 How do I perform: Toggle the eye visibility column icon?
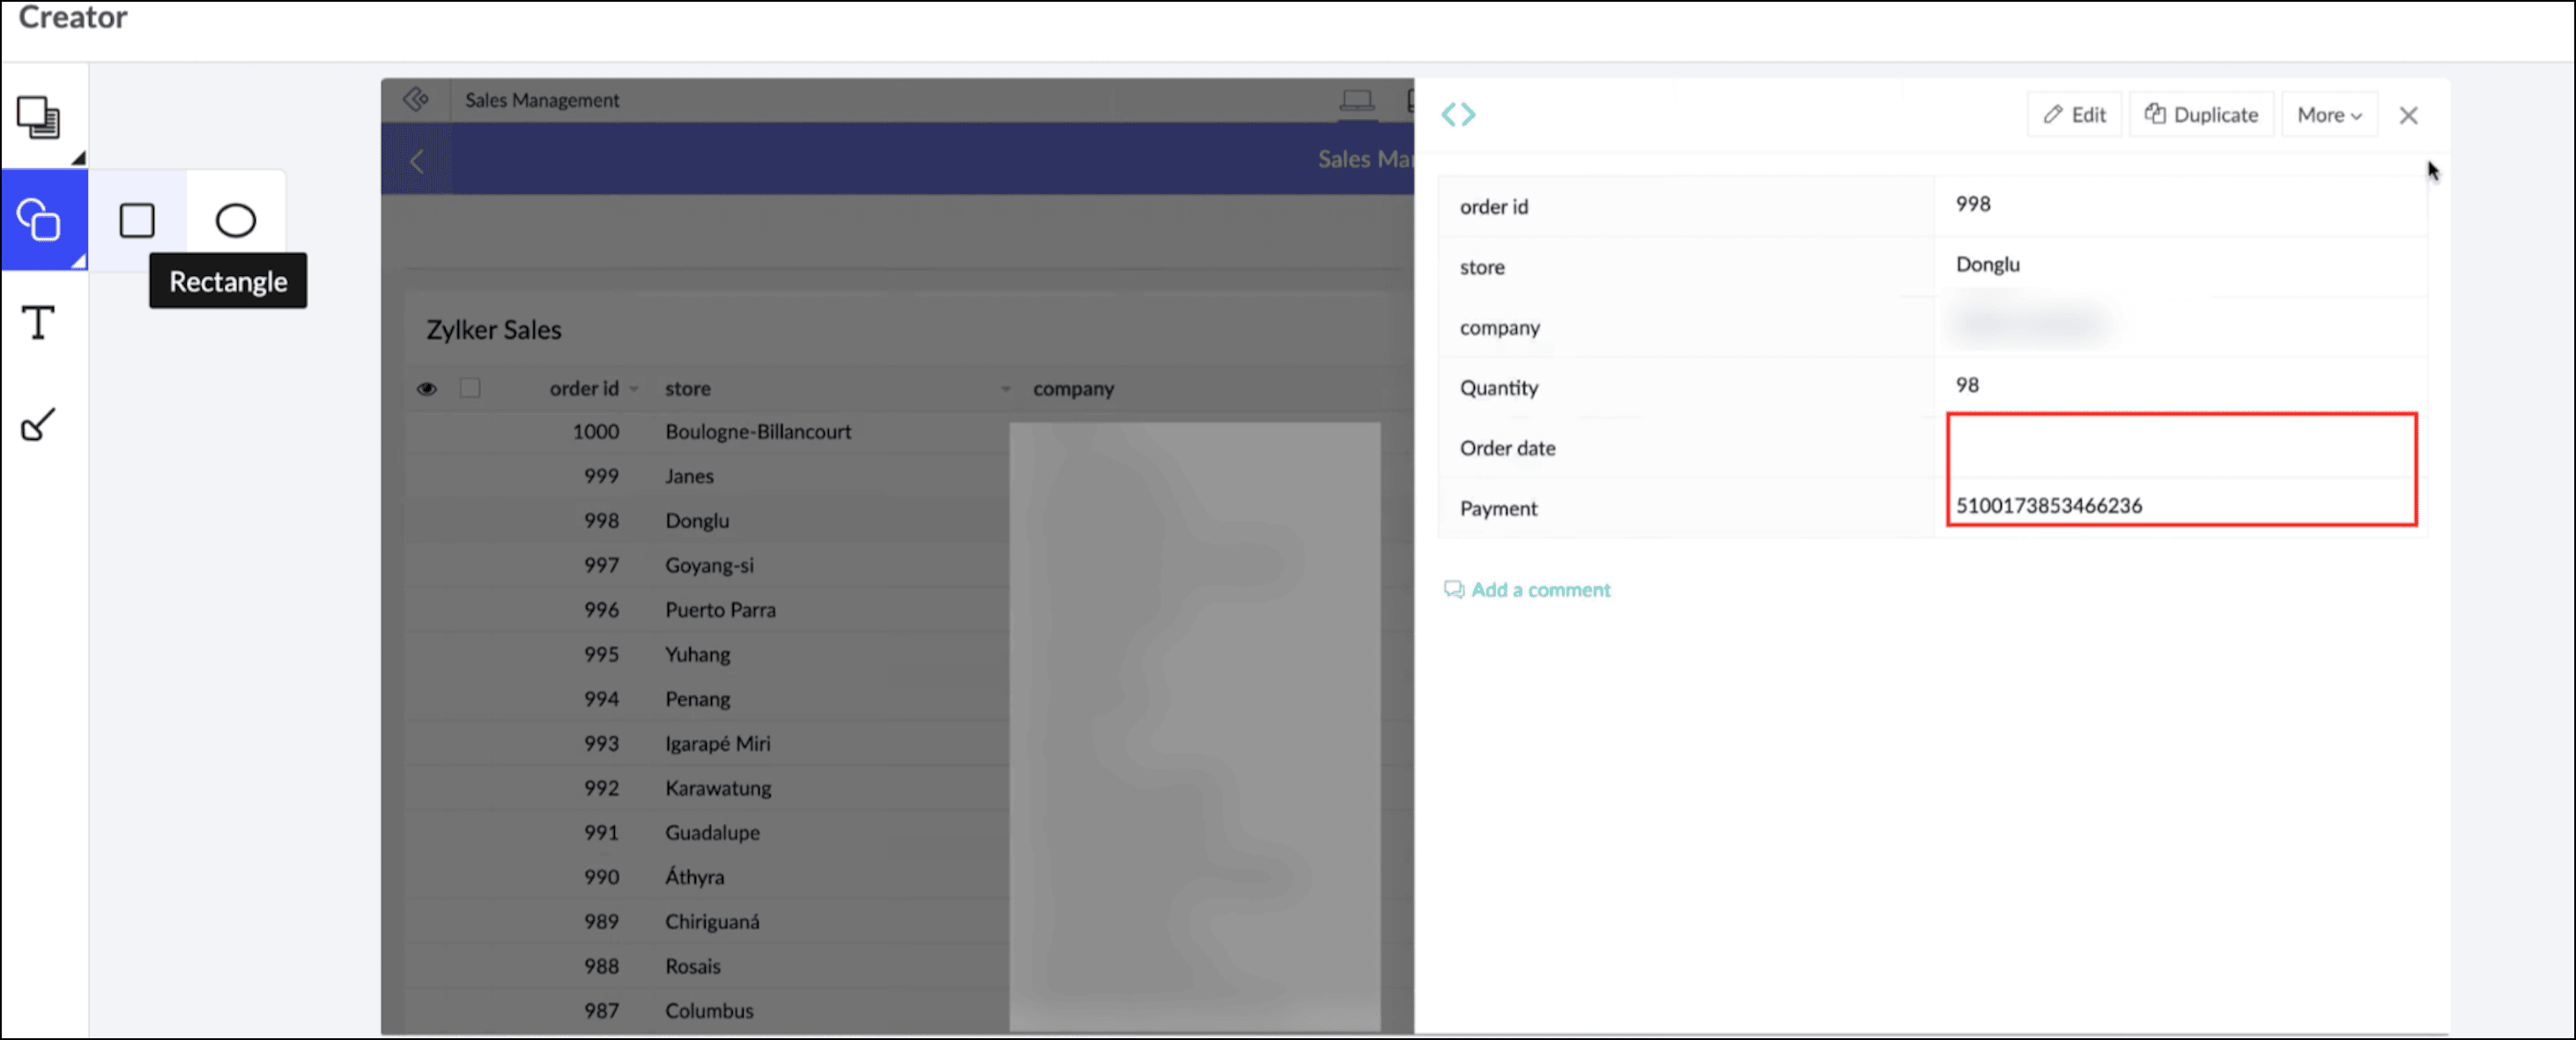coord(427,388)
